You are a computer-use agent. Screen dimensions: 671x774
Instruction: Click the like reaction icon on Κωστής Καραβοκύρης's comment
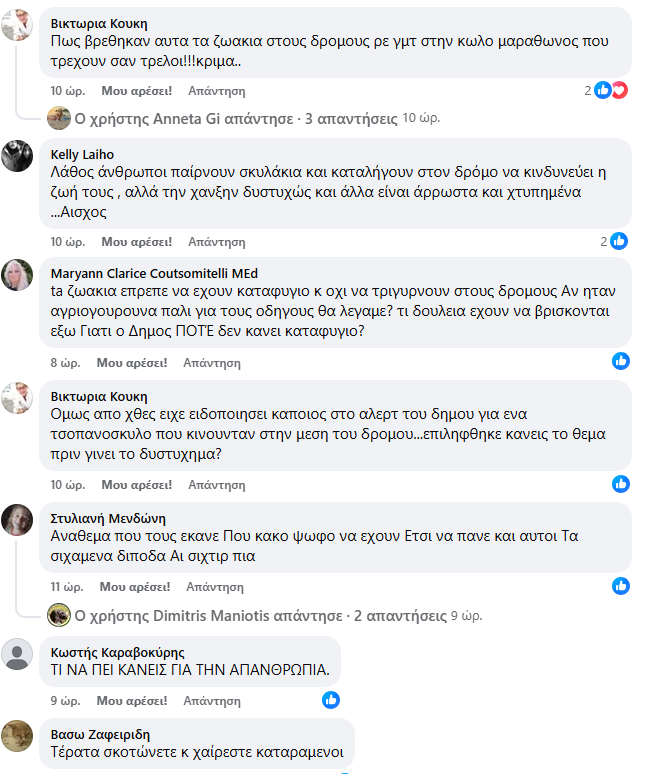pyautogui.click(x=331, y=700)
